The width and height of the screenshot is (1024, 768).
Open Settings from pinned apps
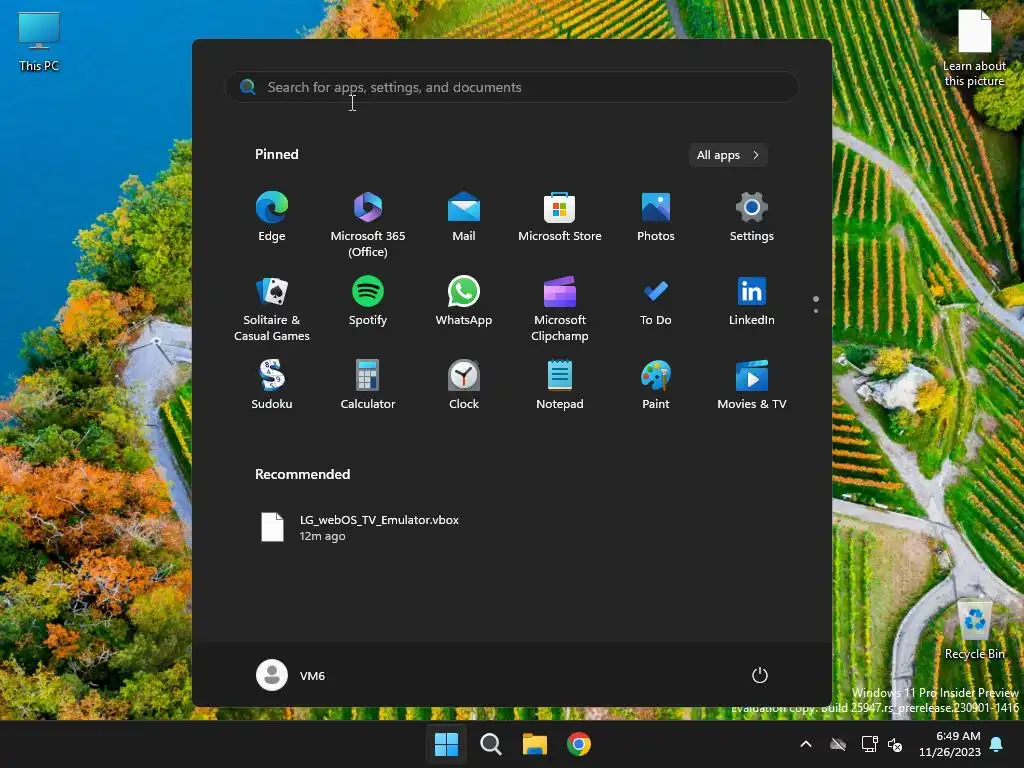752,217
